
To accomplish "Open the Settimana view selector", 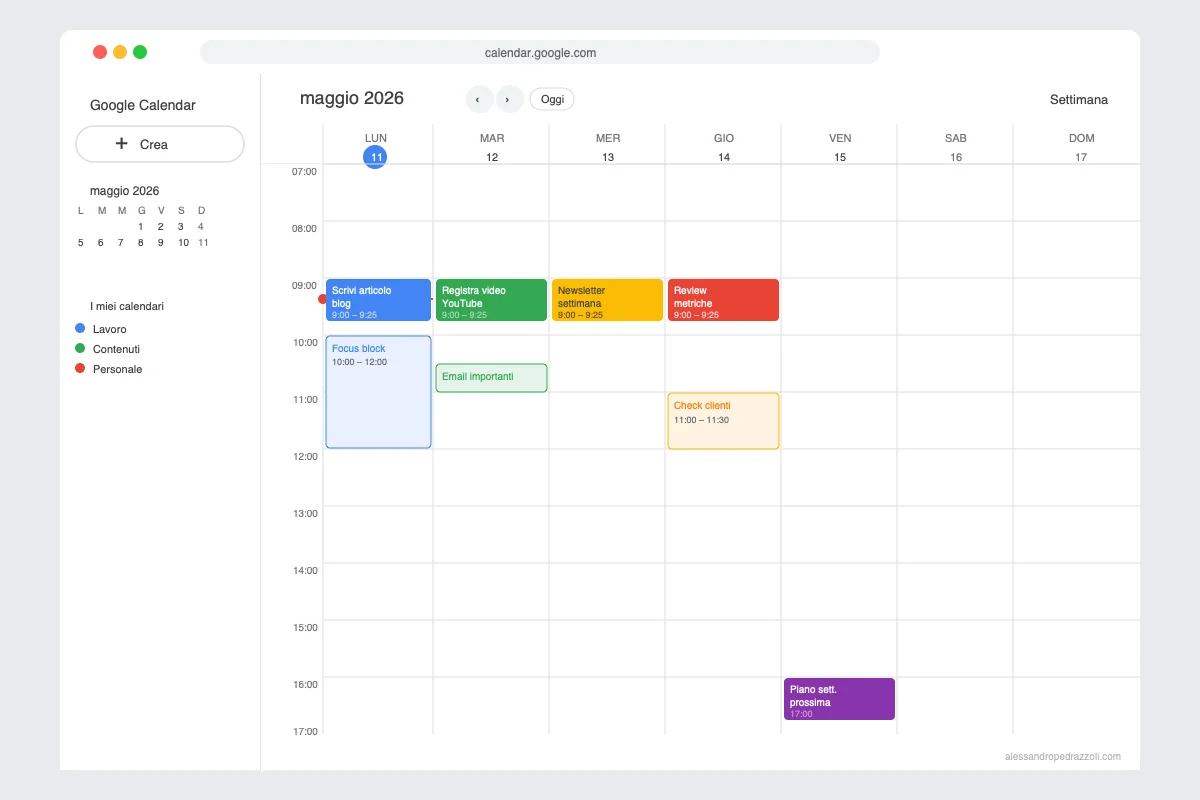I will 1079,99.
